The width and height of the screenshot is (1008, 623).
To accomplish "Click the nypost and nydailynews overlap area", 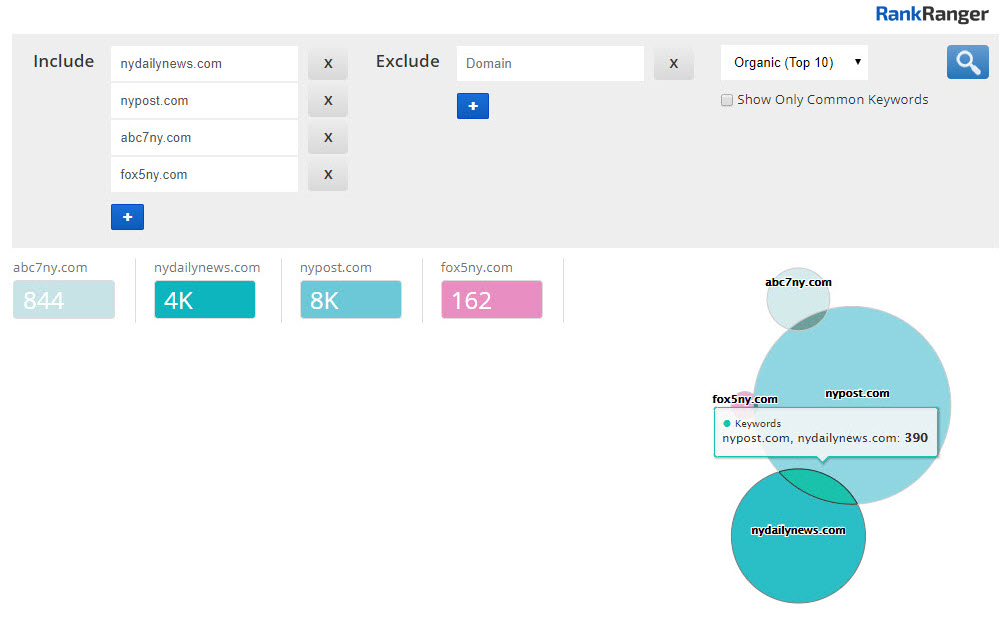I will point(819,486).
